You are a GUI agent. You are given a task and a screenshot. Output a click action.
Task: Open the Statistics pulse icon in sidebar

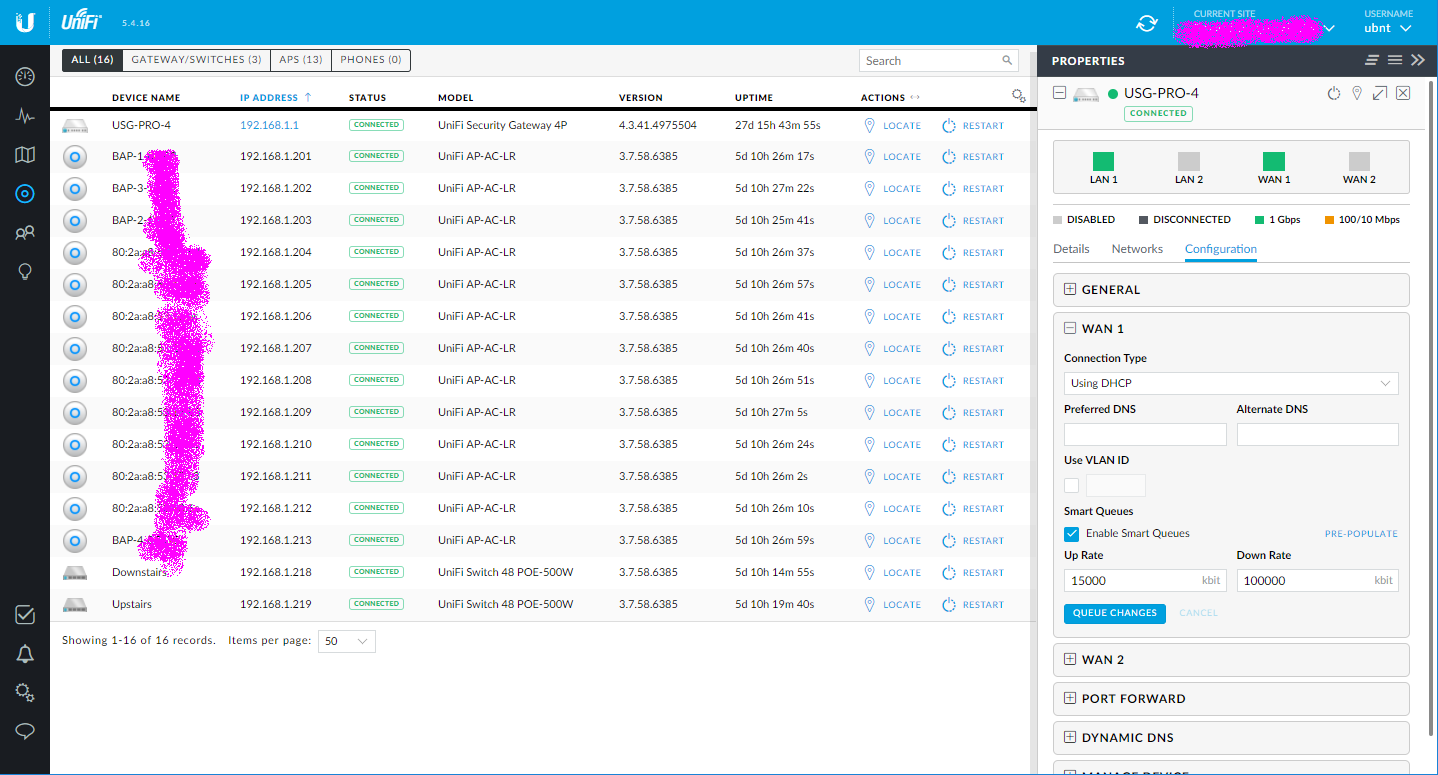(x=25, y=116)
